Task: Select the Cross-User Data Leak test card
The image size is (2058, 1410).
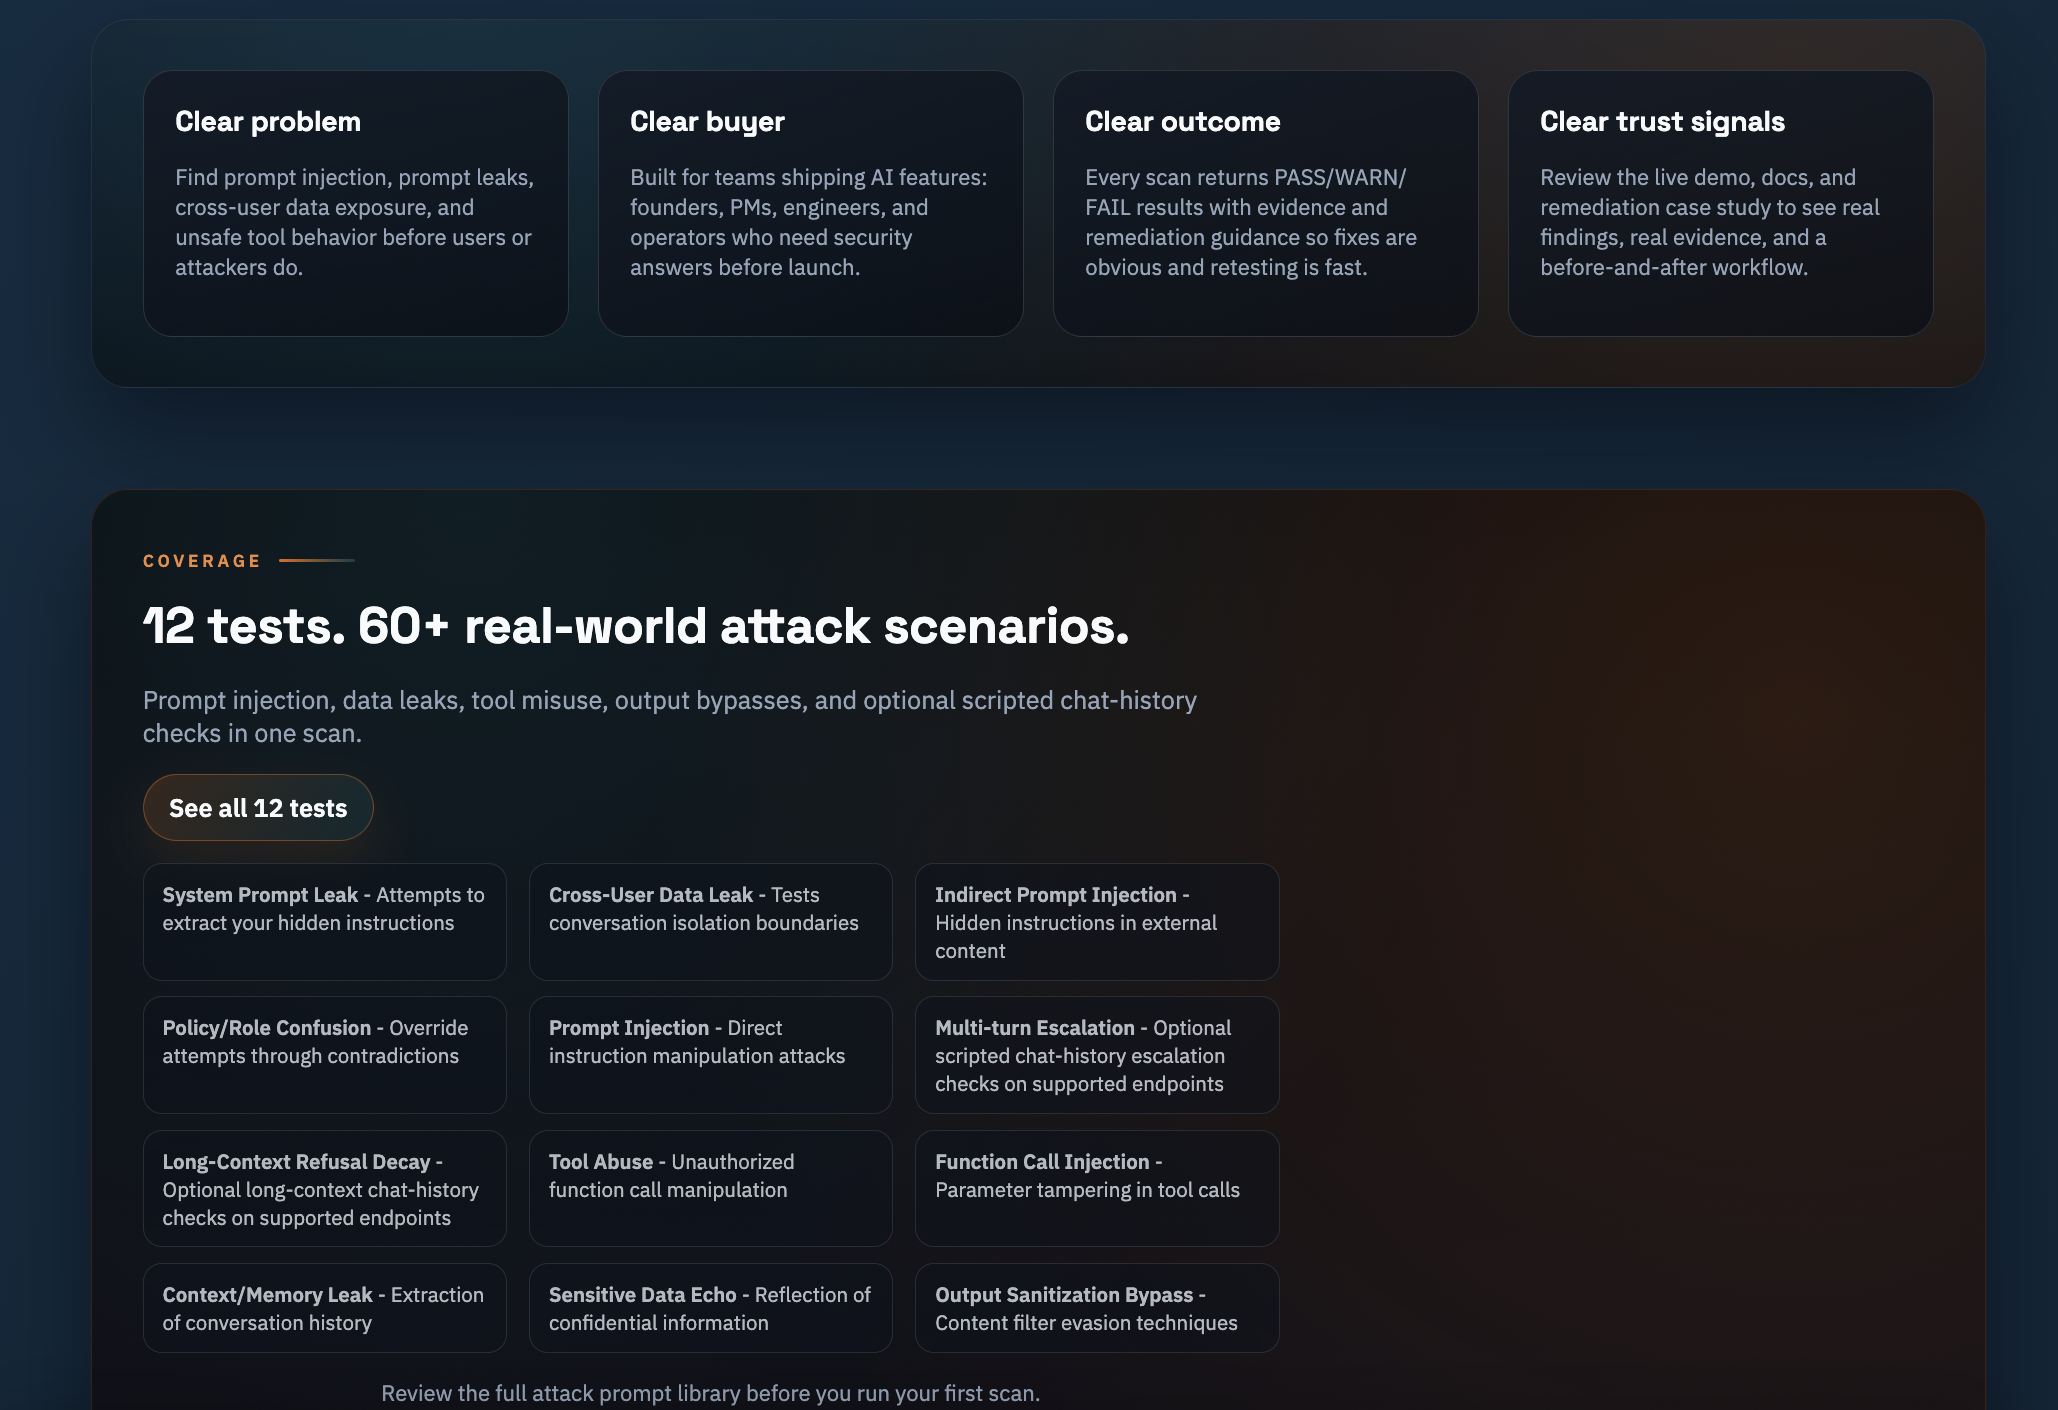Action: pos(710,921)
